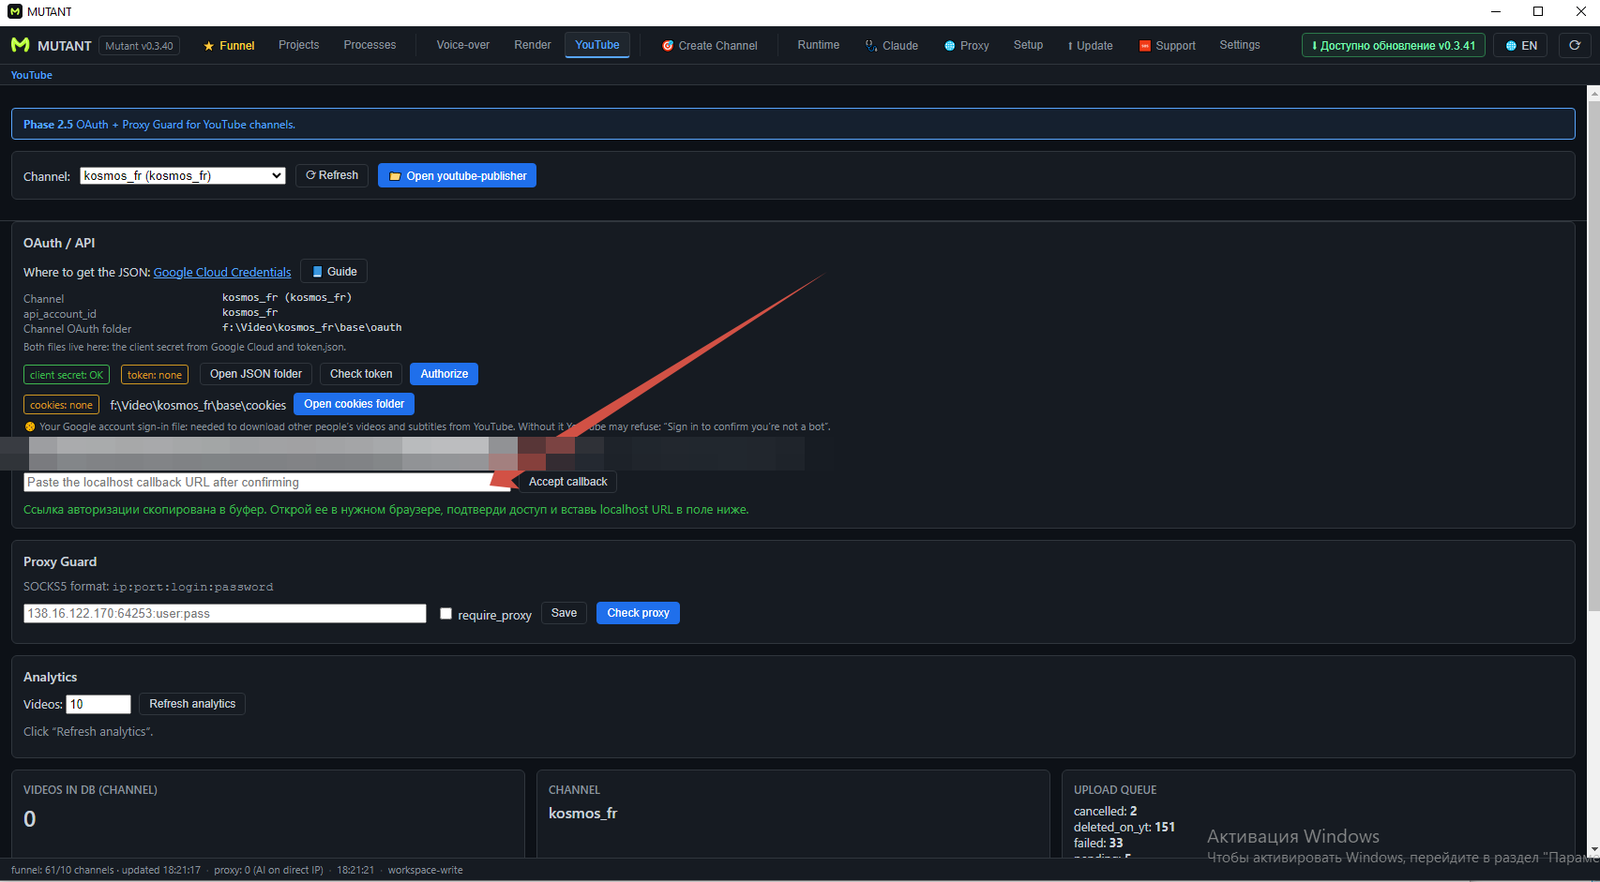Open the Proxy section
Image resolution: width=1600 pixels, height=882 pixels.
967,45
